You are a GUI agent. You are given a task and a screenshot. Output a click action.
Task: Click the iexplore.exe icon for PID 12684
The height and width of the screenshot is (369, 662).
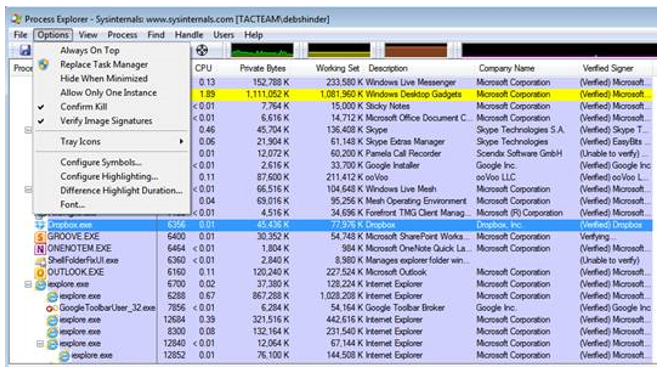click(x=52, y=320)
